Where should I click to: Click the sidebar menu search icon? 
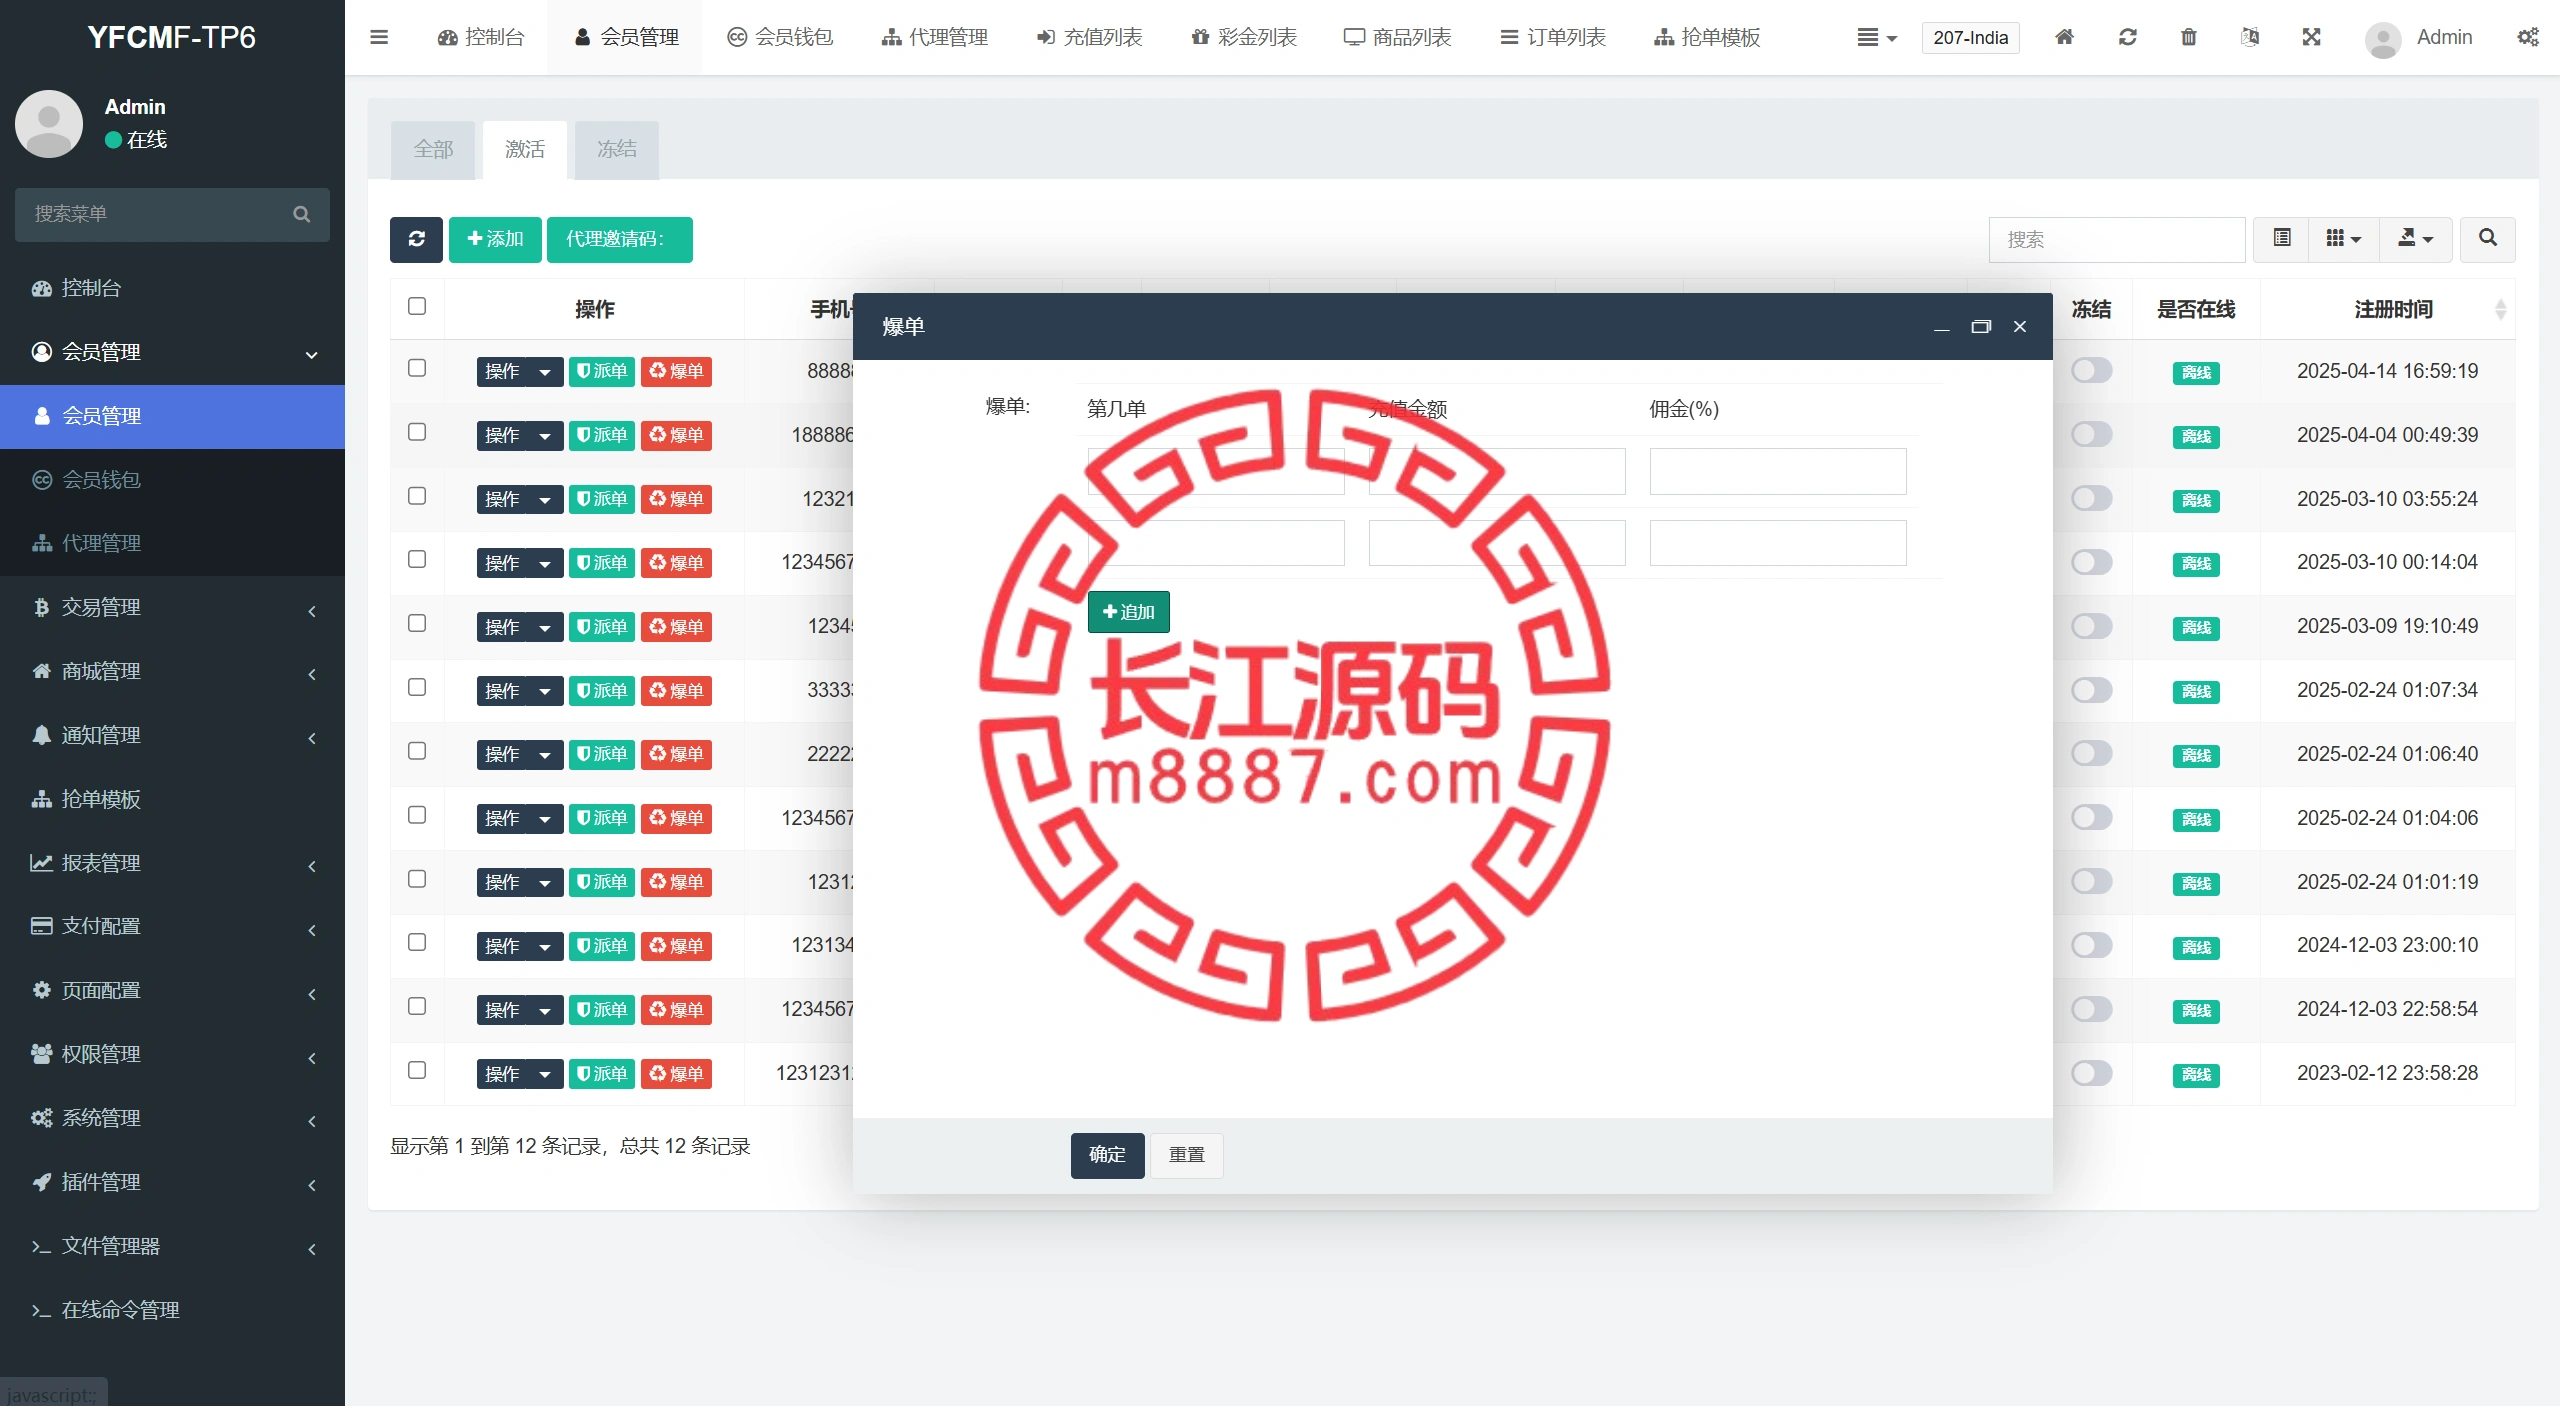tap(301, 214)
